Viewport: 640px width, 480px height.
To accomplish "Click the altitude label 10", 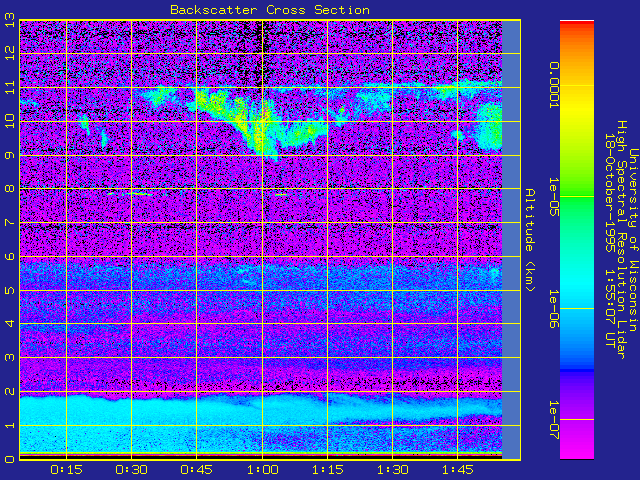I will (x=9, y=121).
